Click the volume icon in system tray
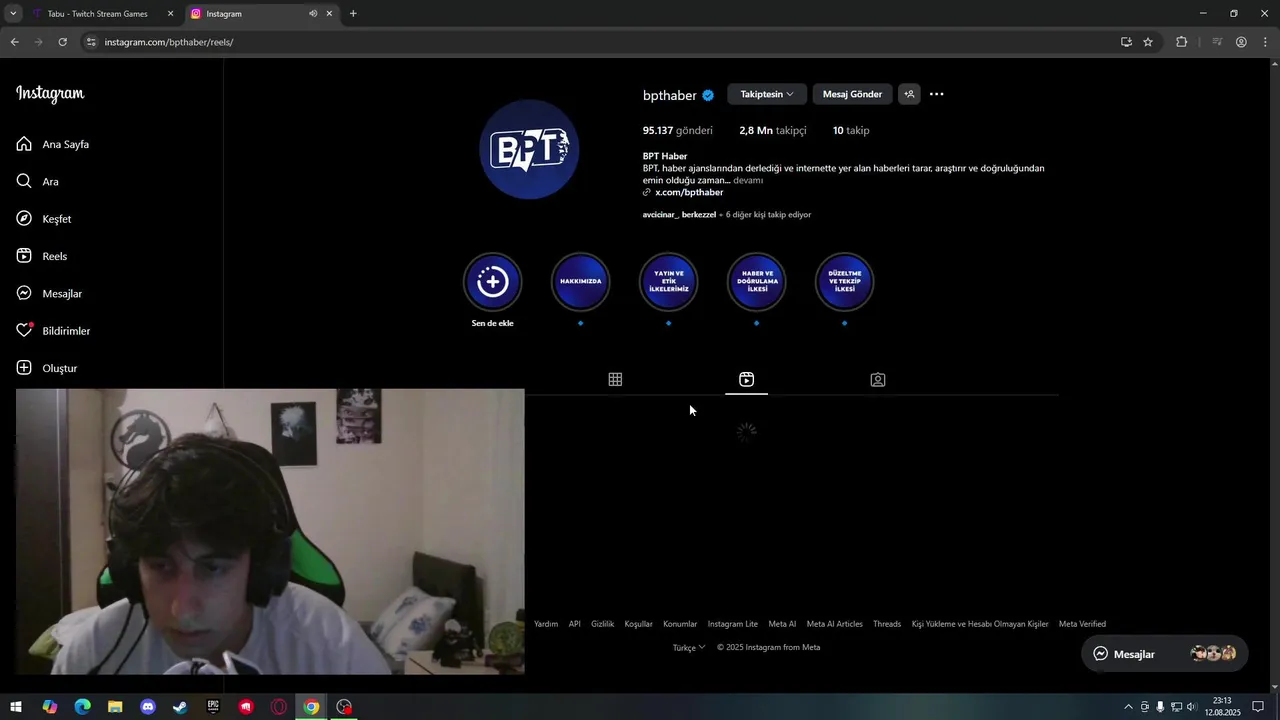This screenshot has height=720, width=1280. (1191, 707)
